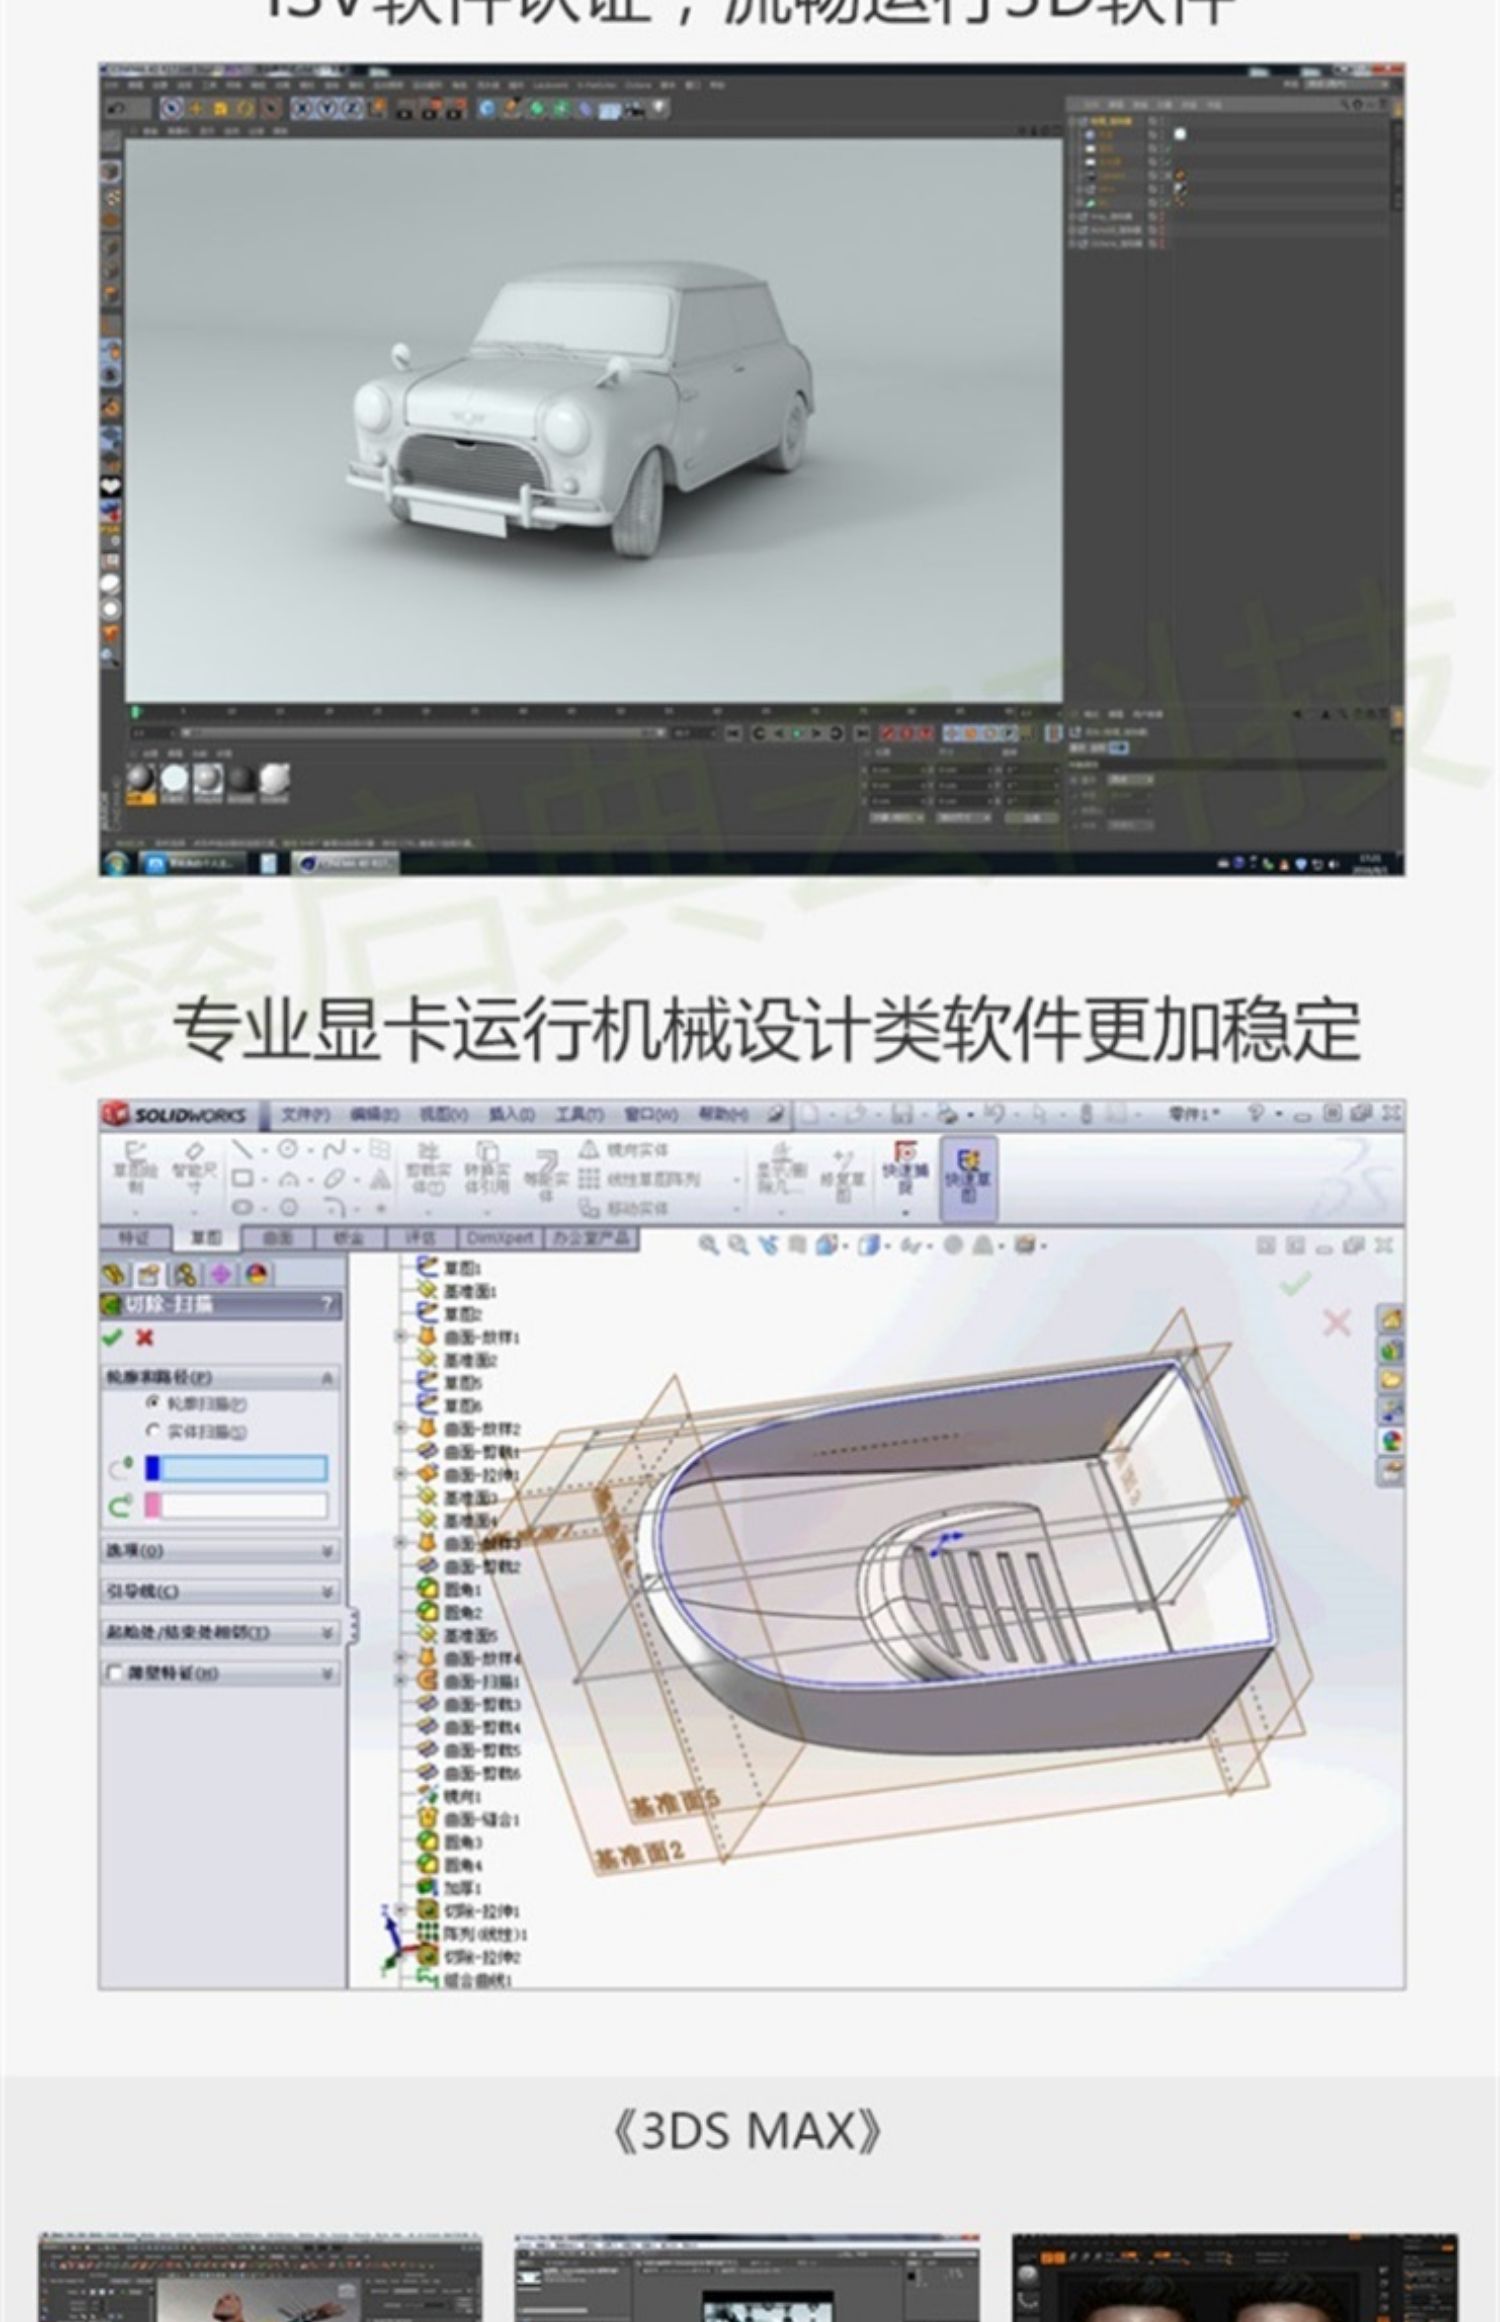Image resolution: width=1500 pixels, height=2322 pixels.
Task: Select the 轮廓扫描 radio option
Action: (x=154, y=1403)
